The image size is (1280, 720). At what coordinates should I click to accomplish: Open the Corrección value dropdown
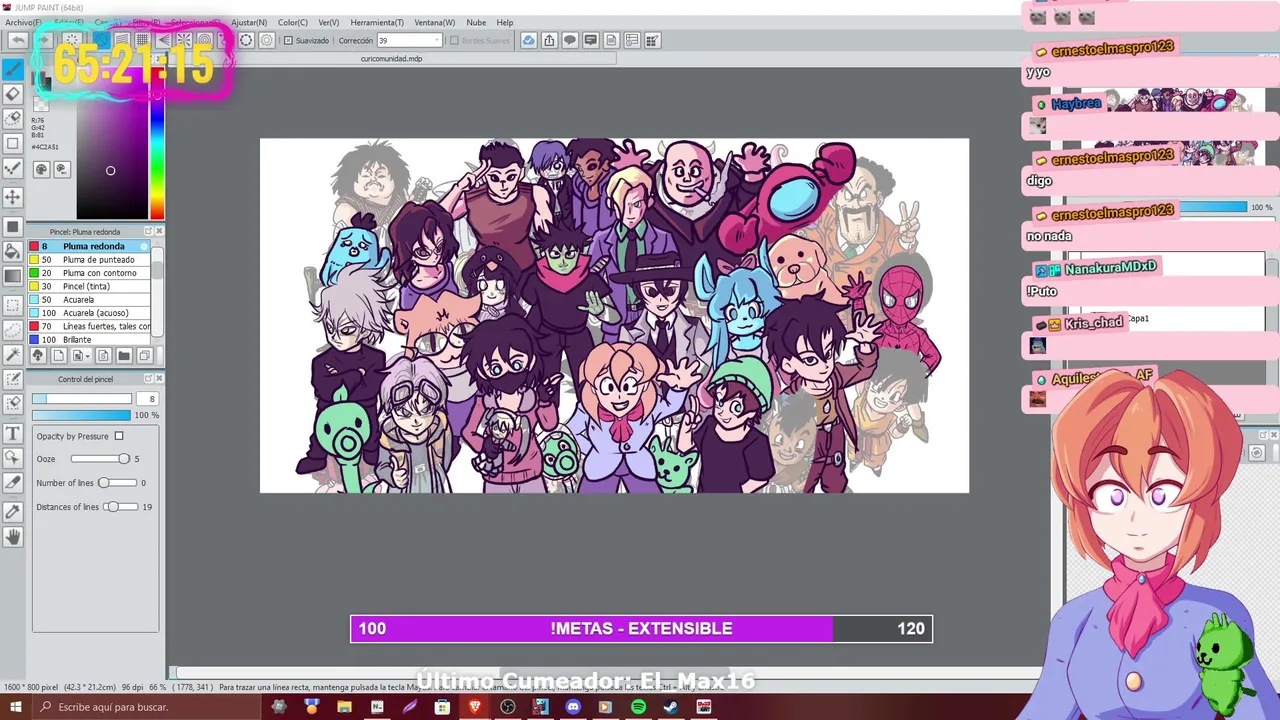436,40
